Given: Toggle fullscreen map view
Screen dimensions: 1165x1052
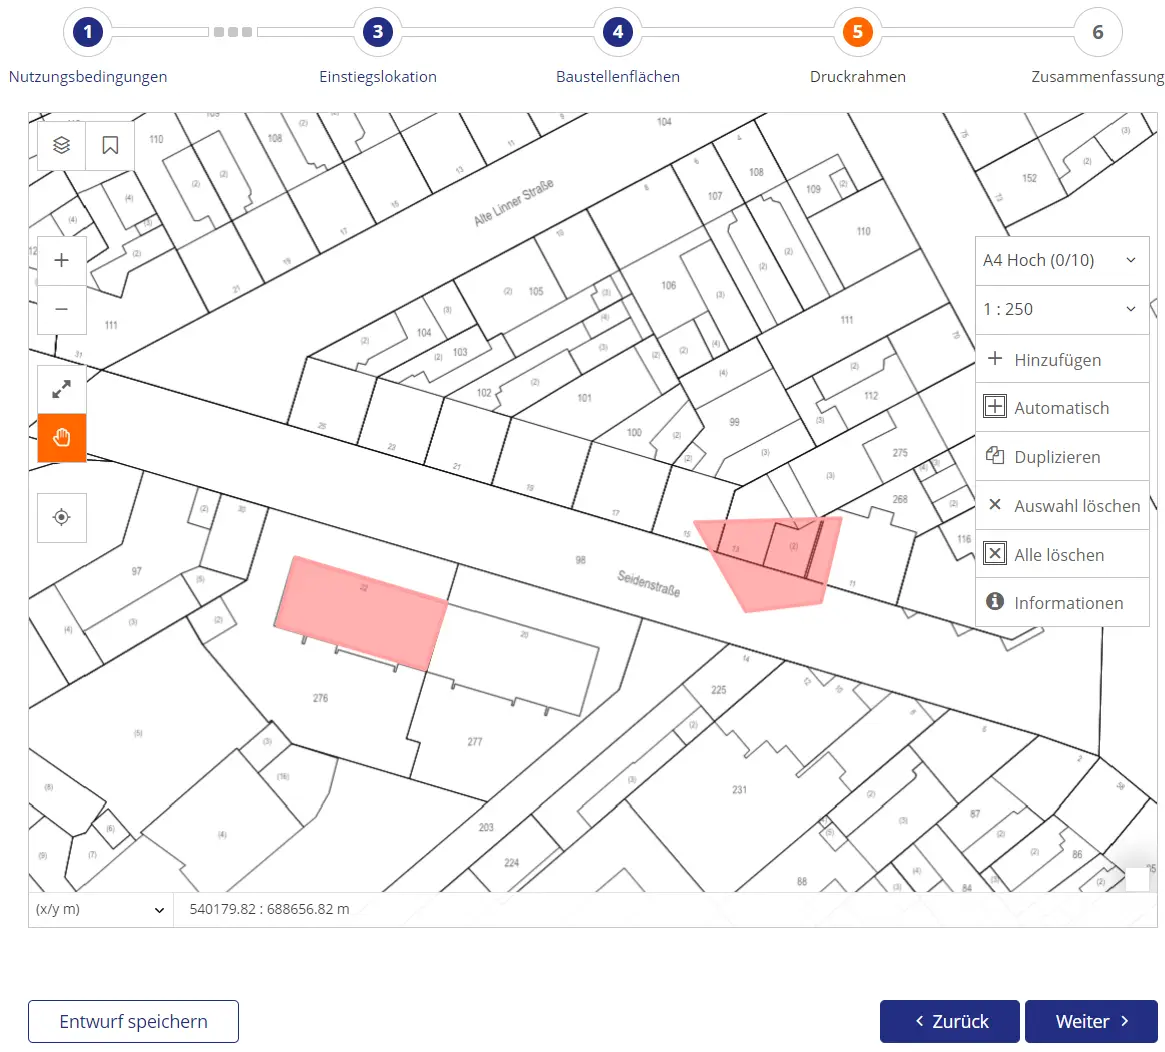Looking at the screenshot, I should coord(61,389).
